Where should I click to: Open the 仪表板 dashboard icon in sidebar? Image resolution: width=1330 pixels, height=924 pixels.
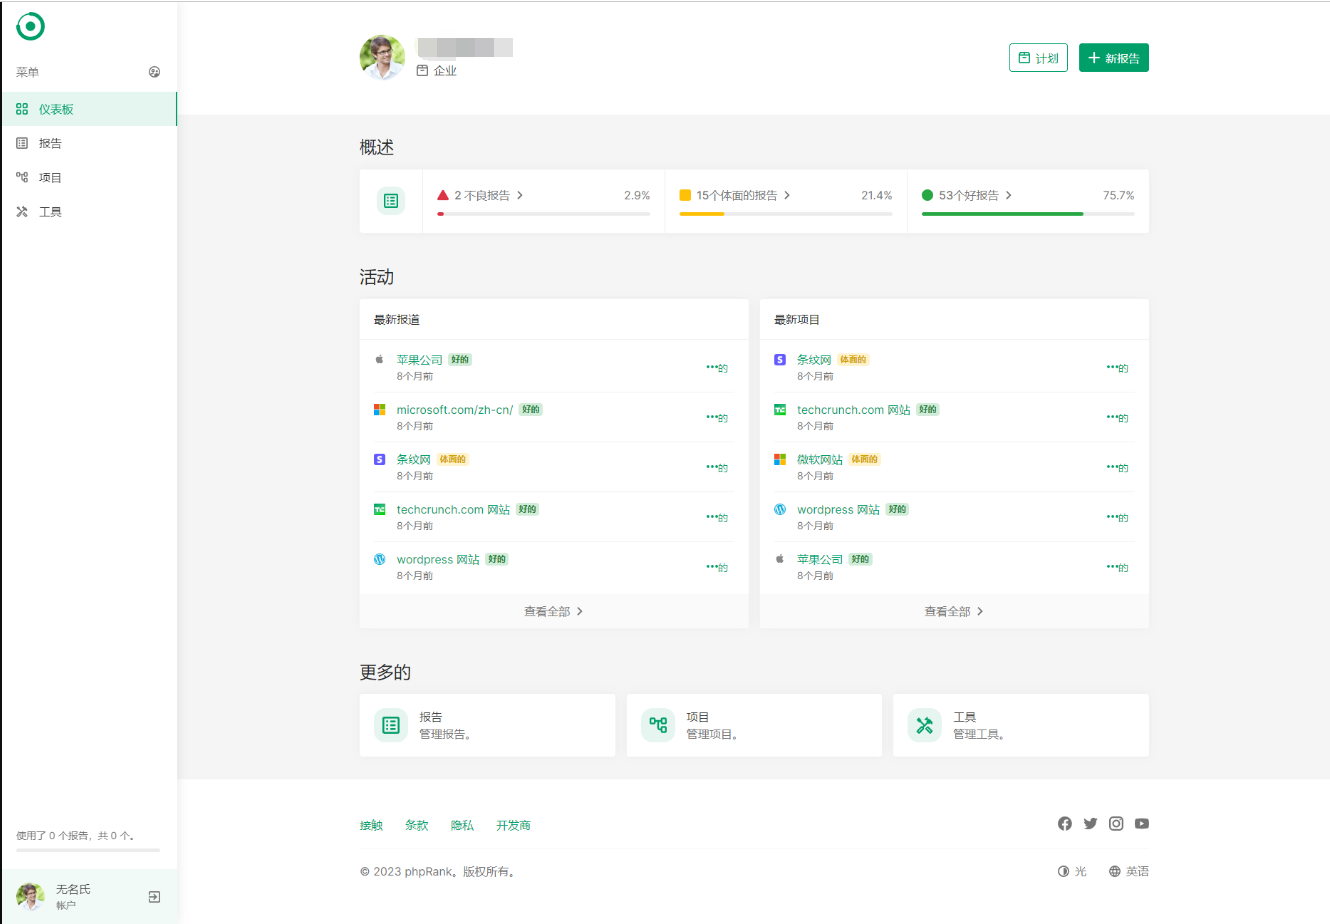click(x=20, y=108)
